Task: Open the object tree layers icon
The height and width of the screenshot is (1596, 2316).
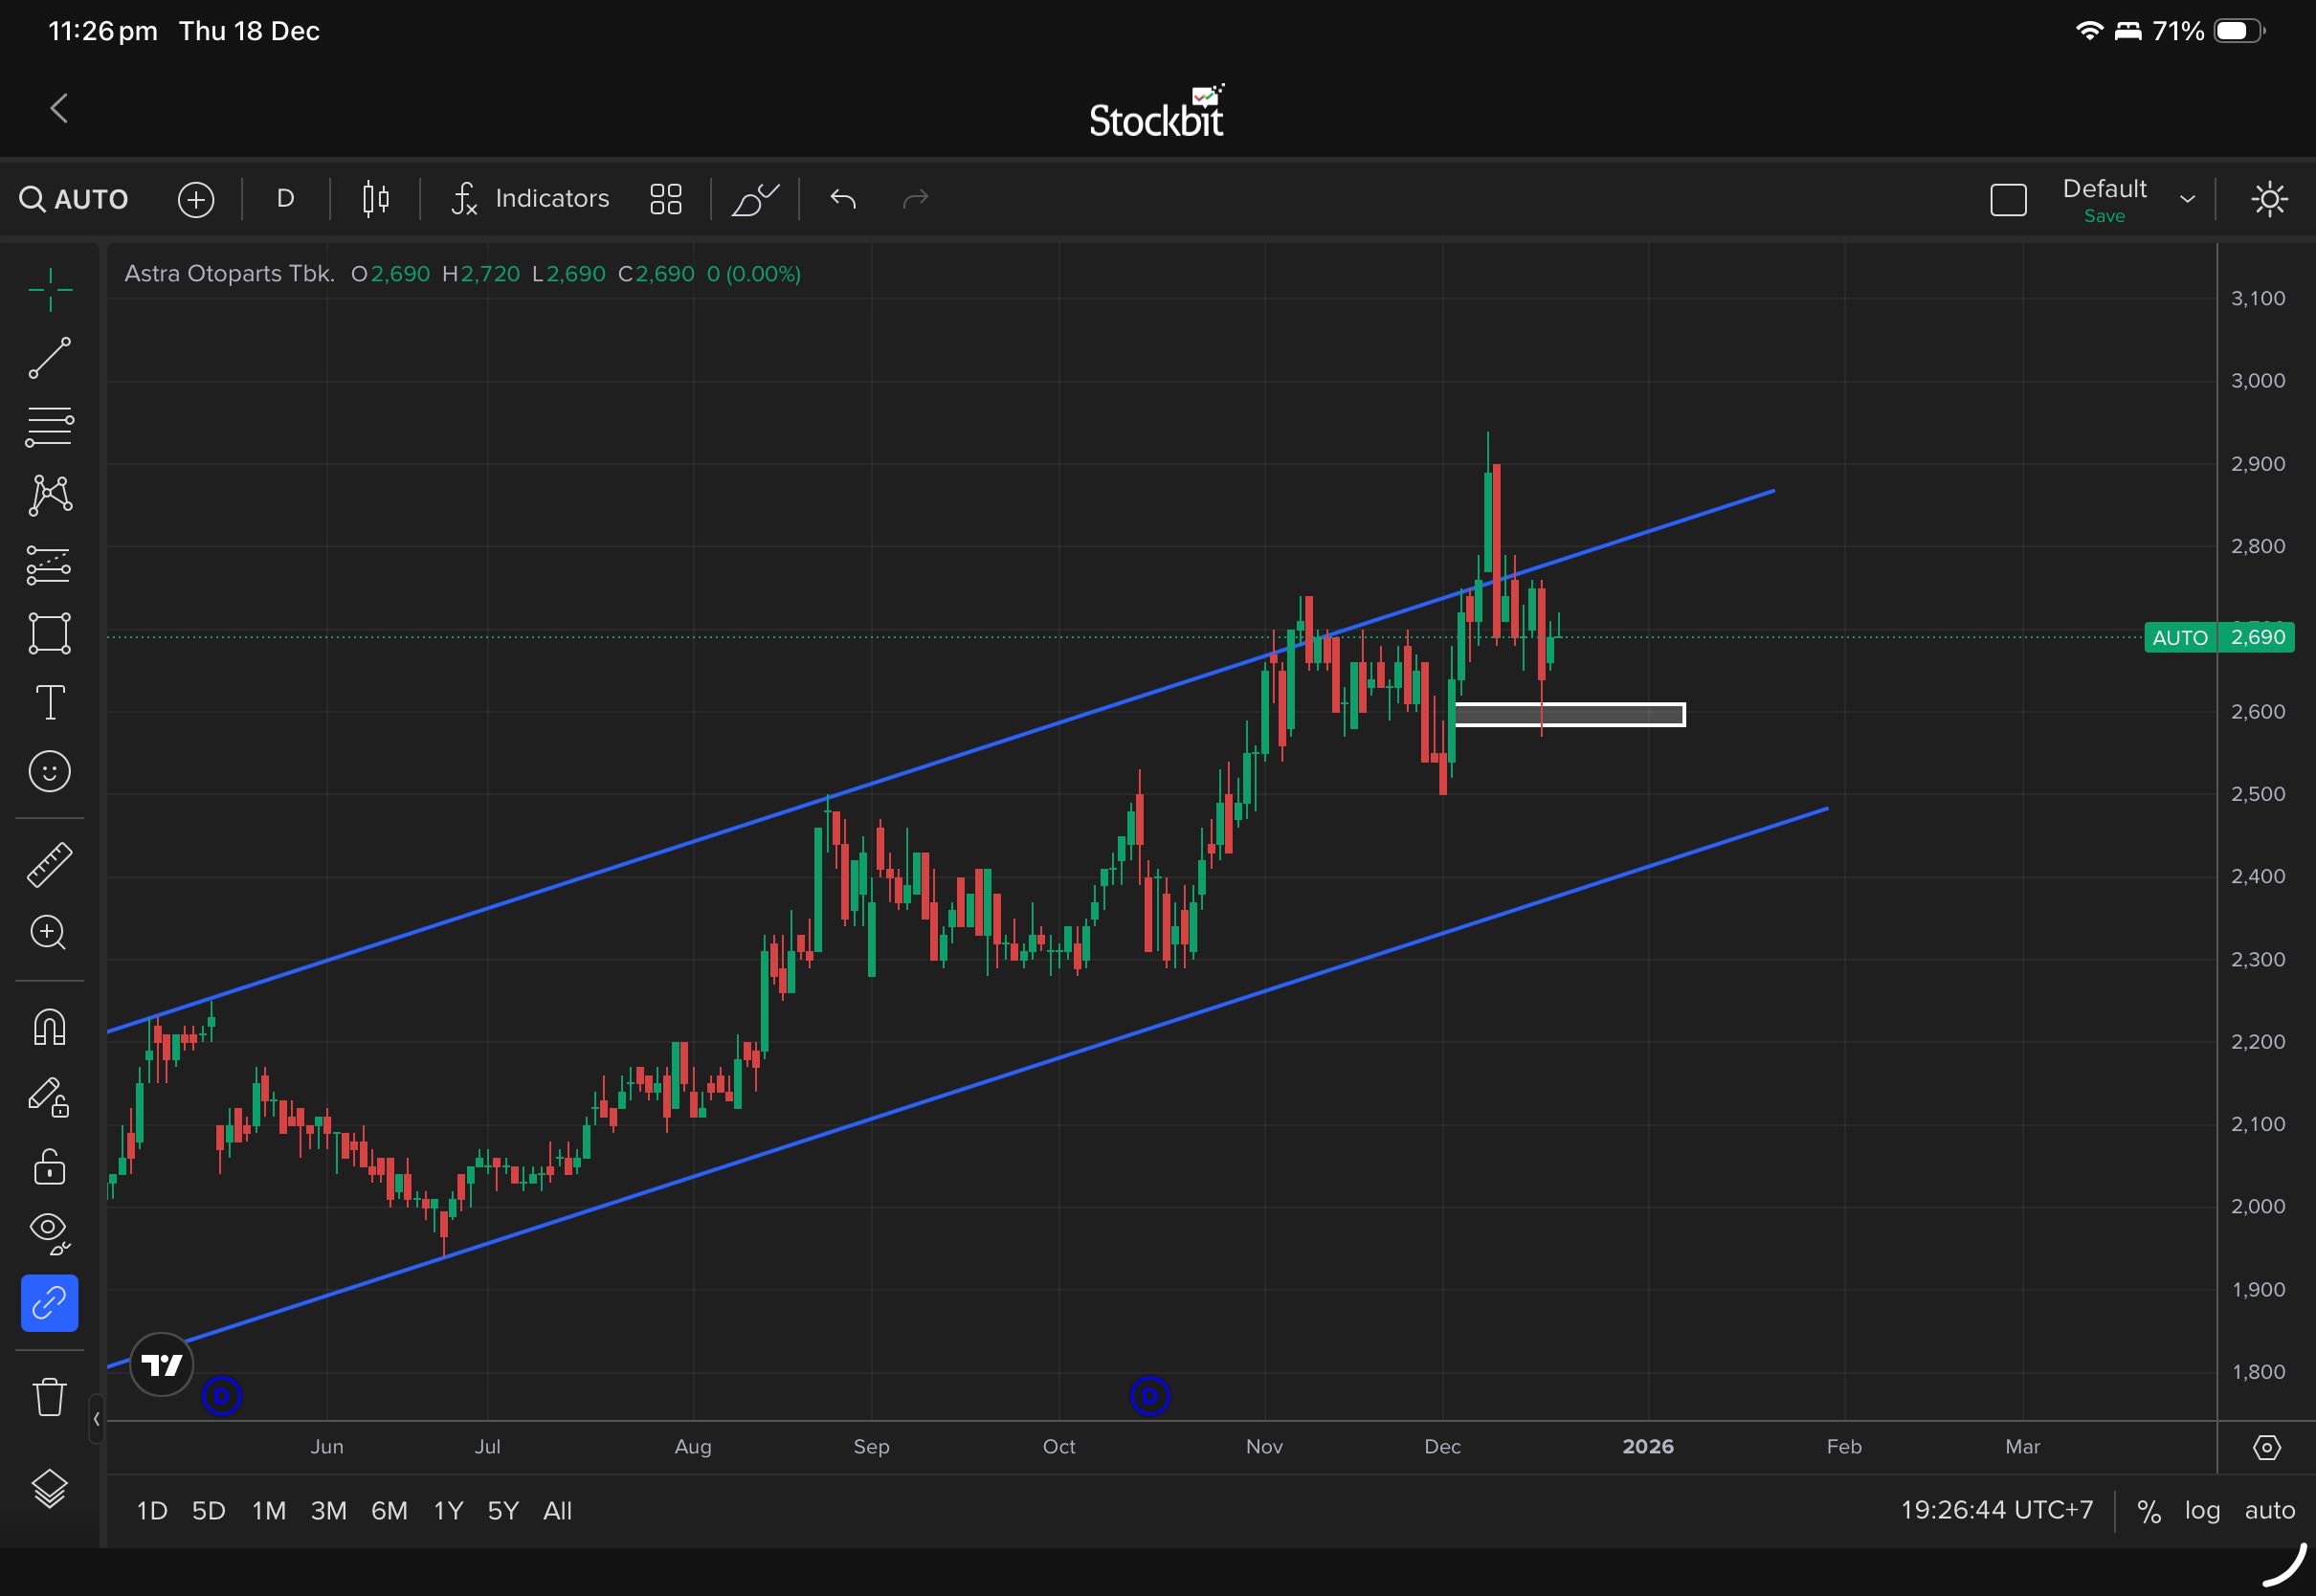Action: pyautogui.click(x=49, y=1489)
